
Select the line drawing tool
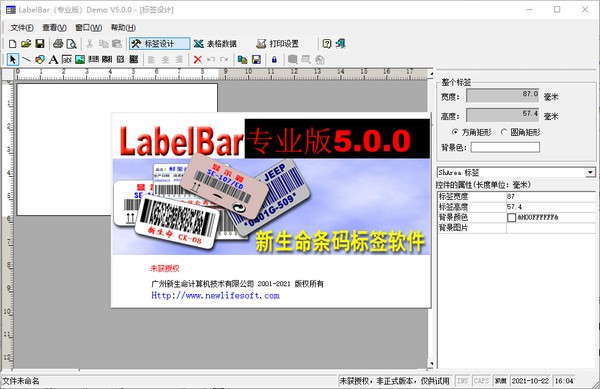click(x=26, y=60)
